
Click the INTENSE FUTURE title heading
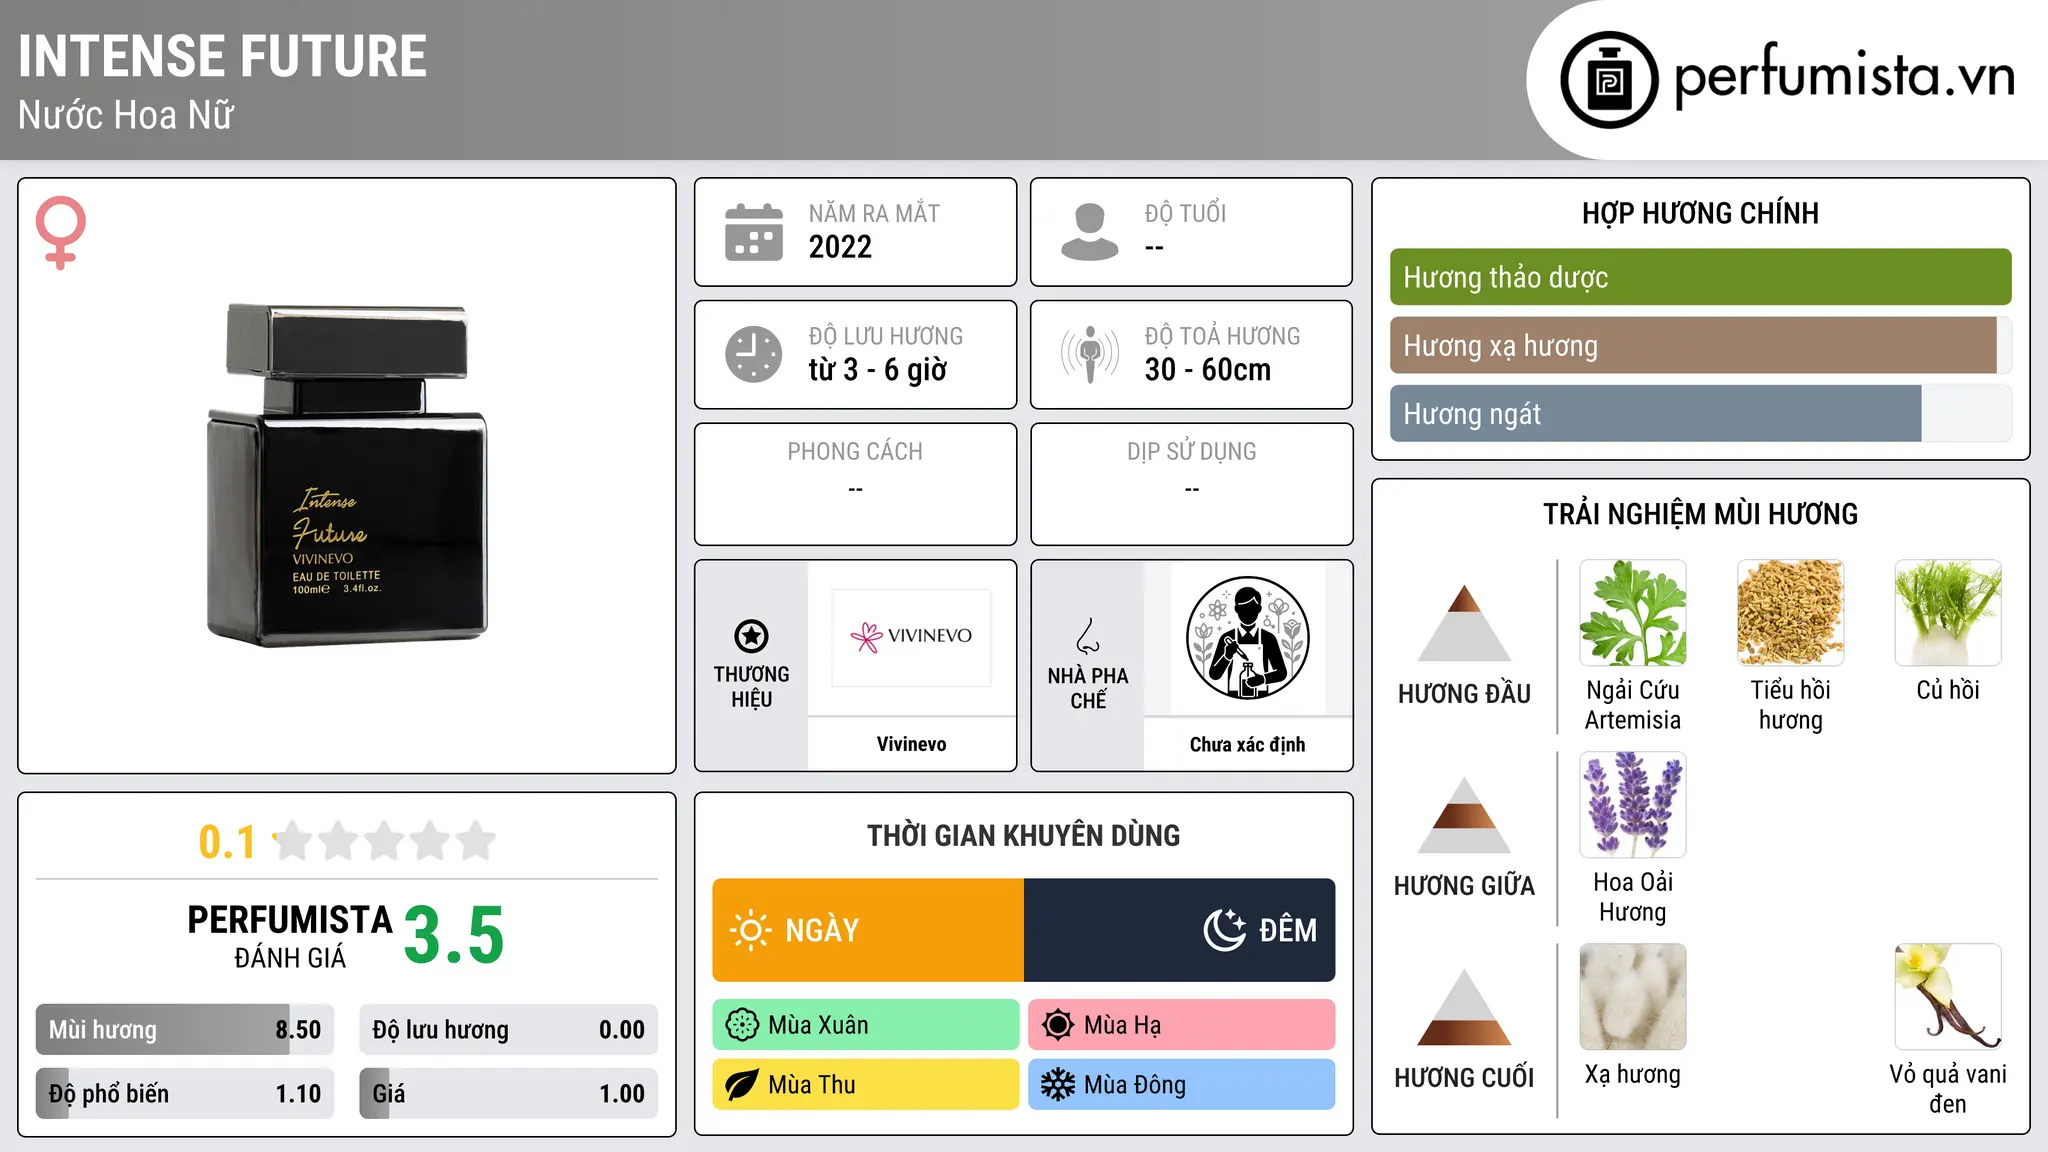click(x=222, y=57)
